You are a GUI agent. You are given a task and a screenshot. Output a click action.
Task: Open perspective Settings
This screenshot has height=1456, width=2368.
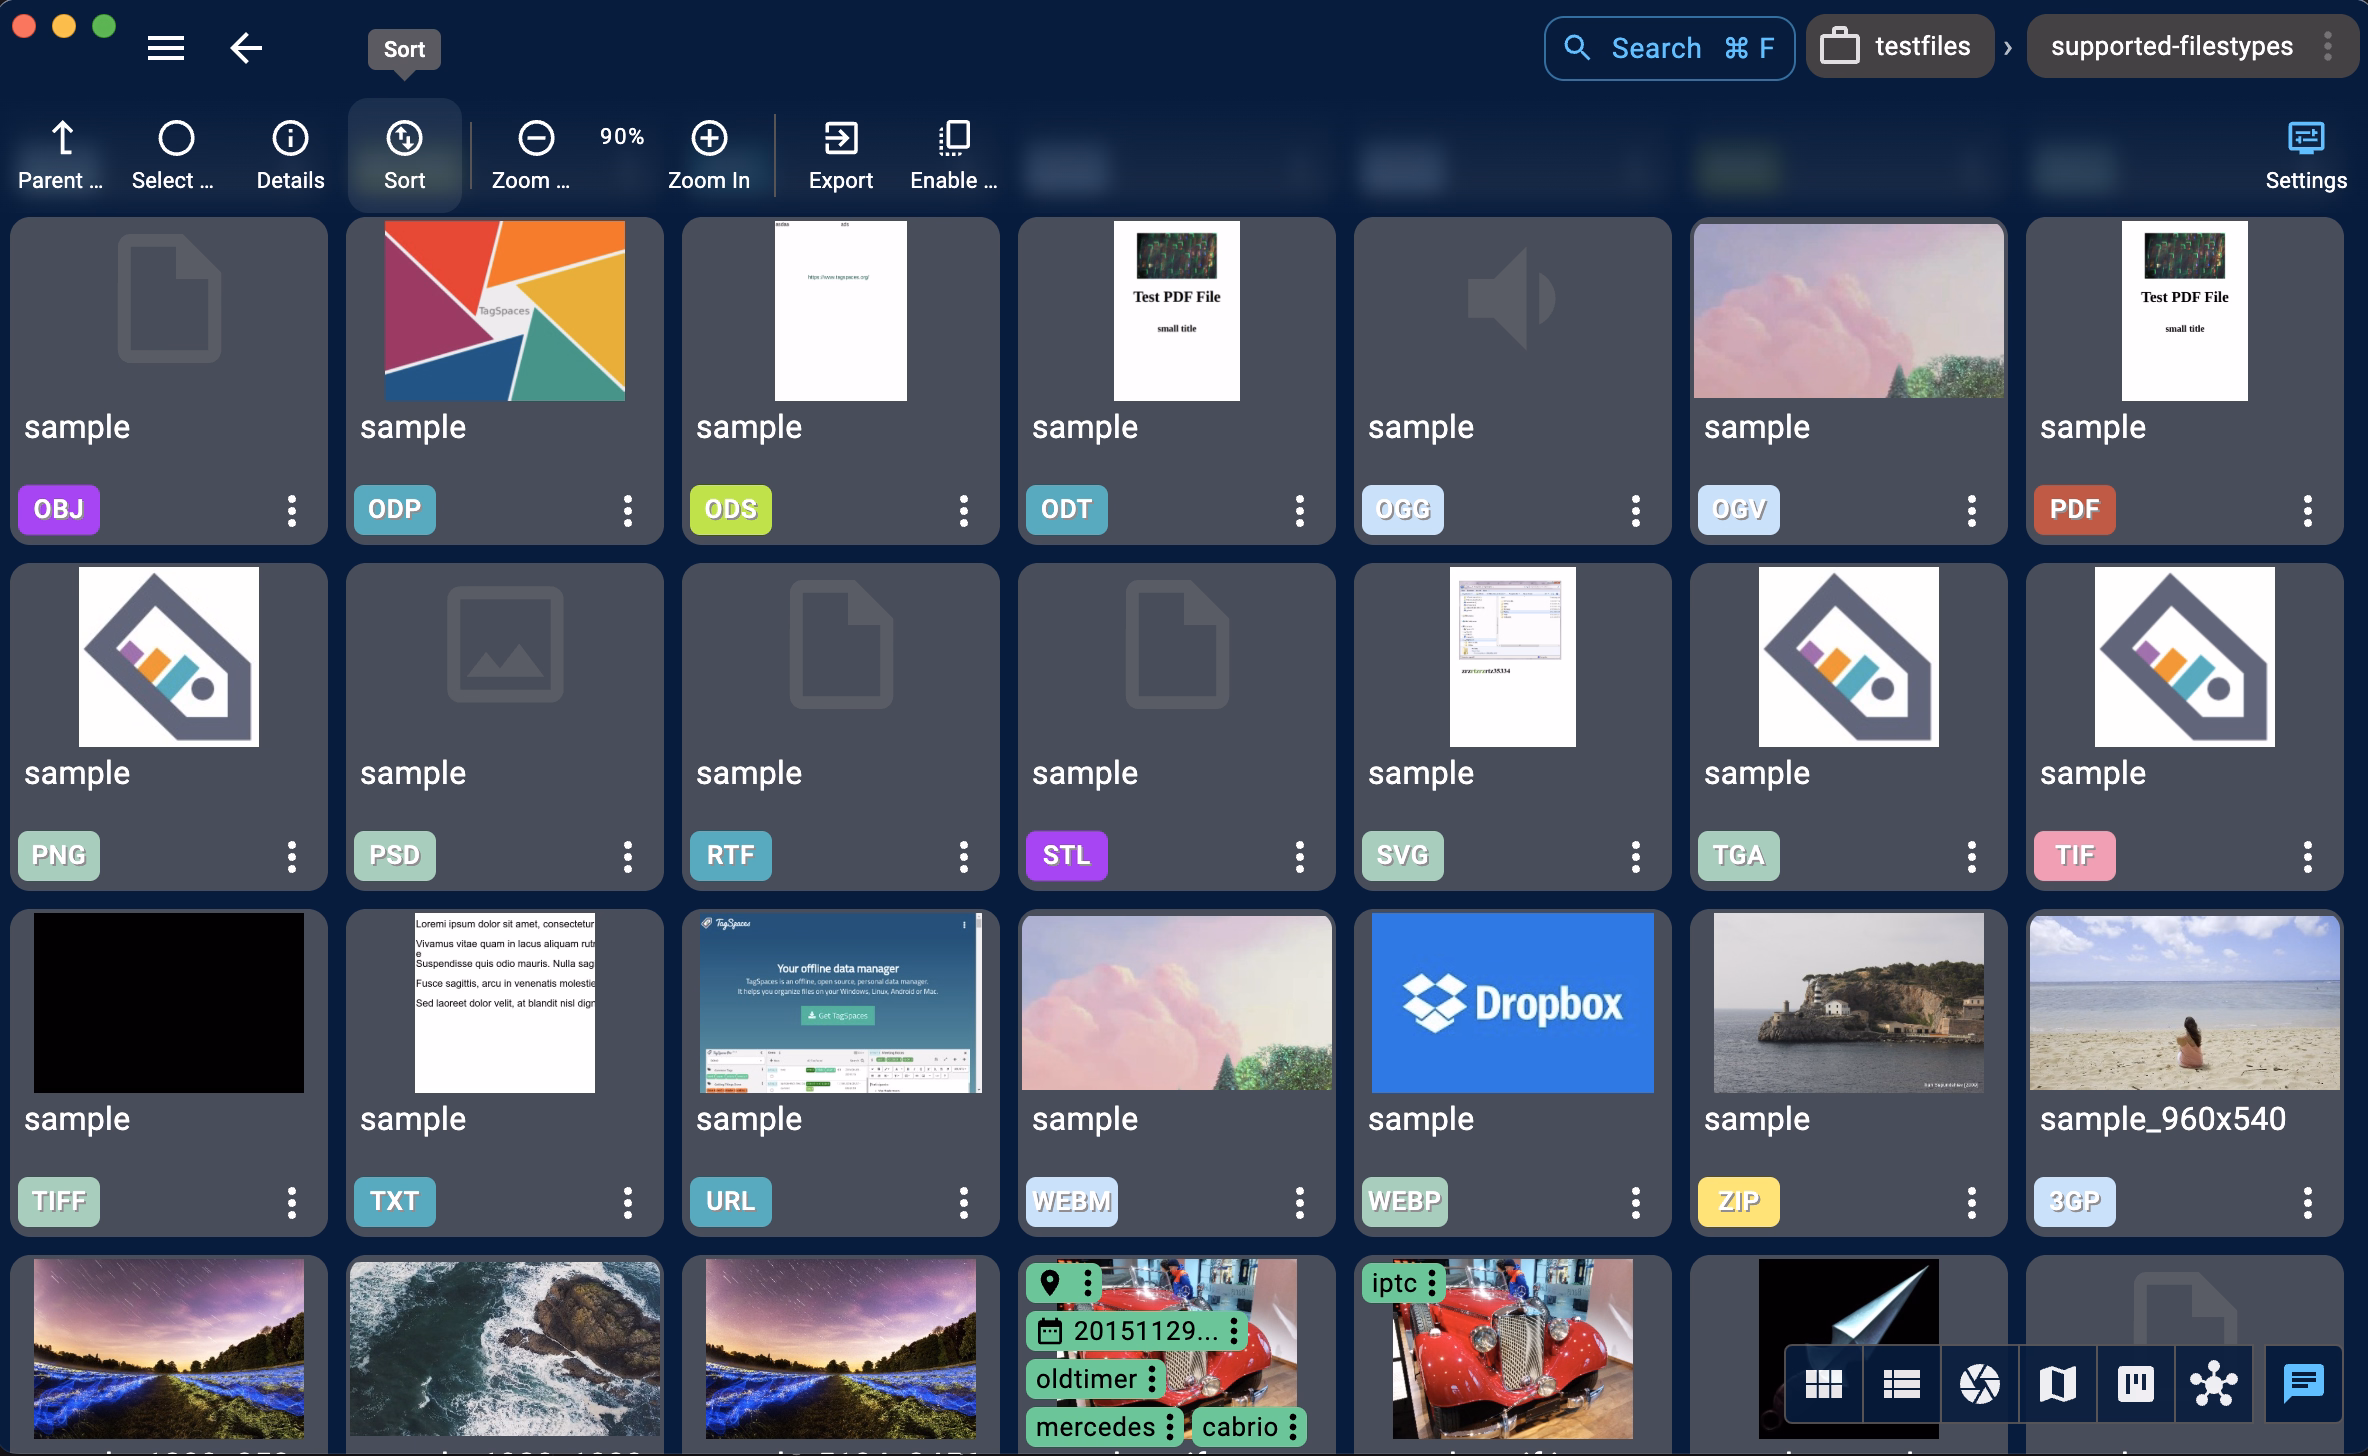coord(2306,156)
